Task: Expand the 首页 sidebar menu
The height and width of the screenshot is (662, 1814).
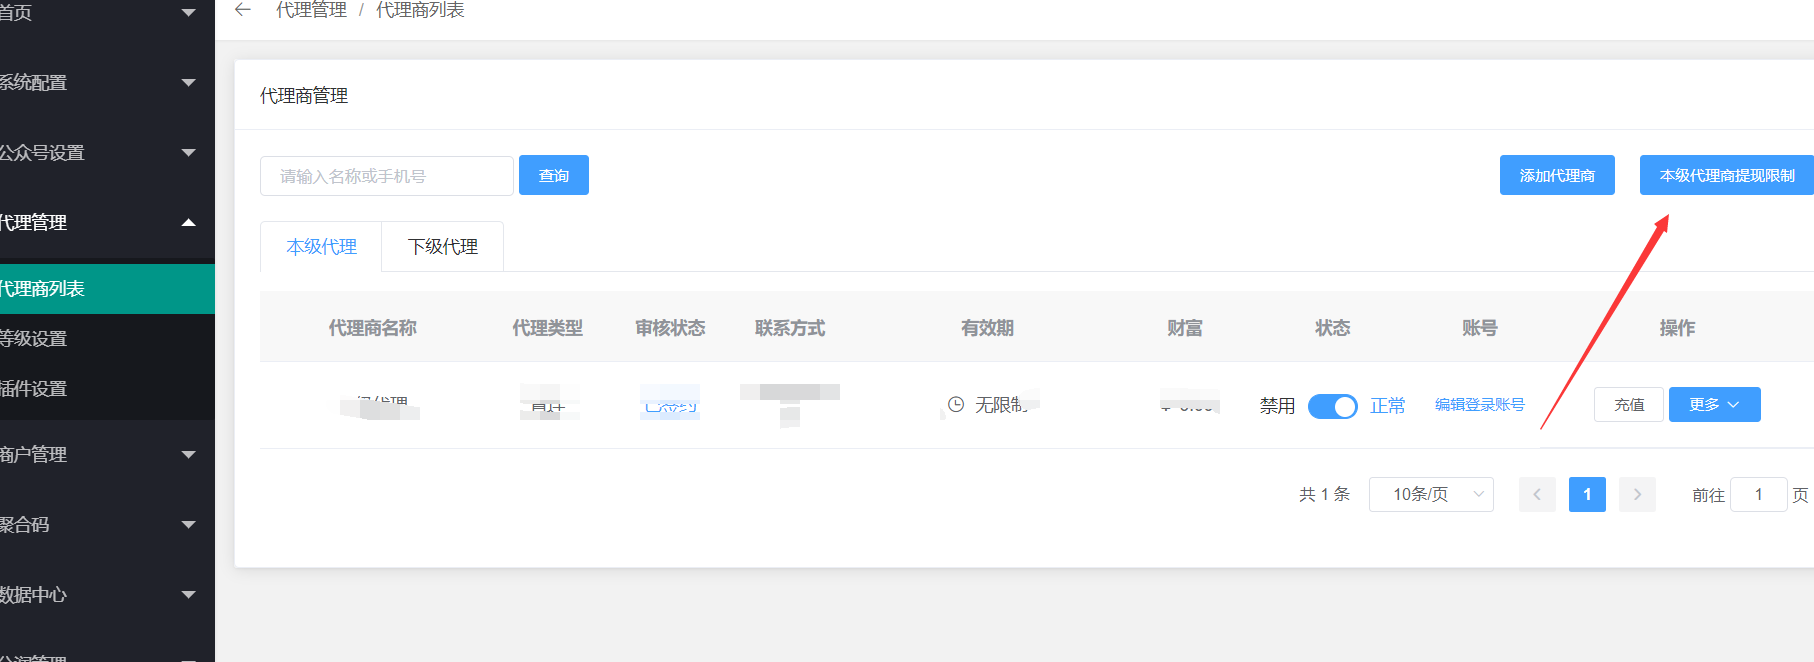Action: (107, 13)
